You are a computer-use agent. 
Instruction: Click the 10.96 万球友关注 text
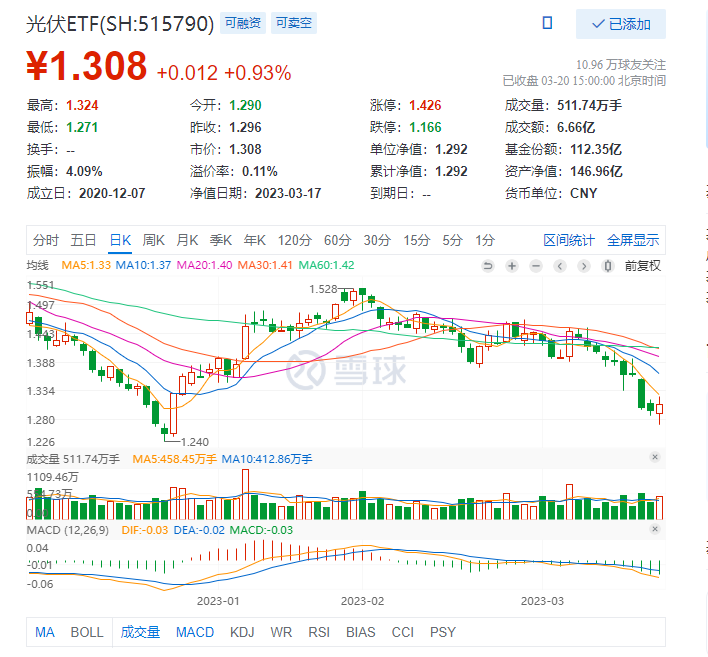621,65
